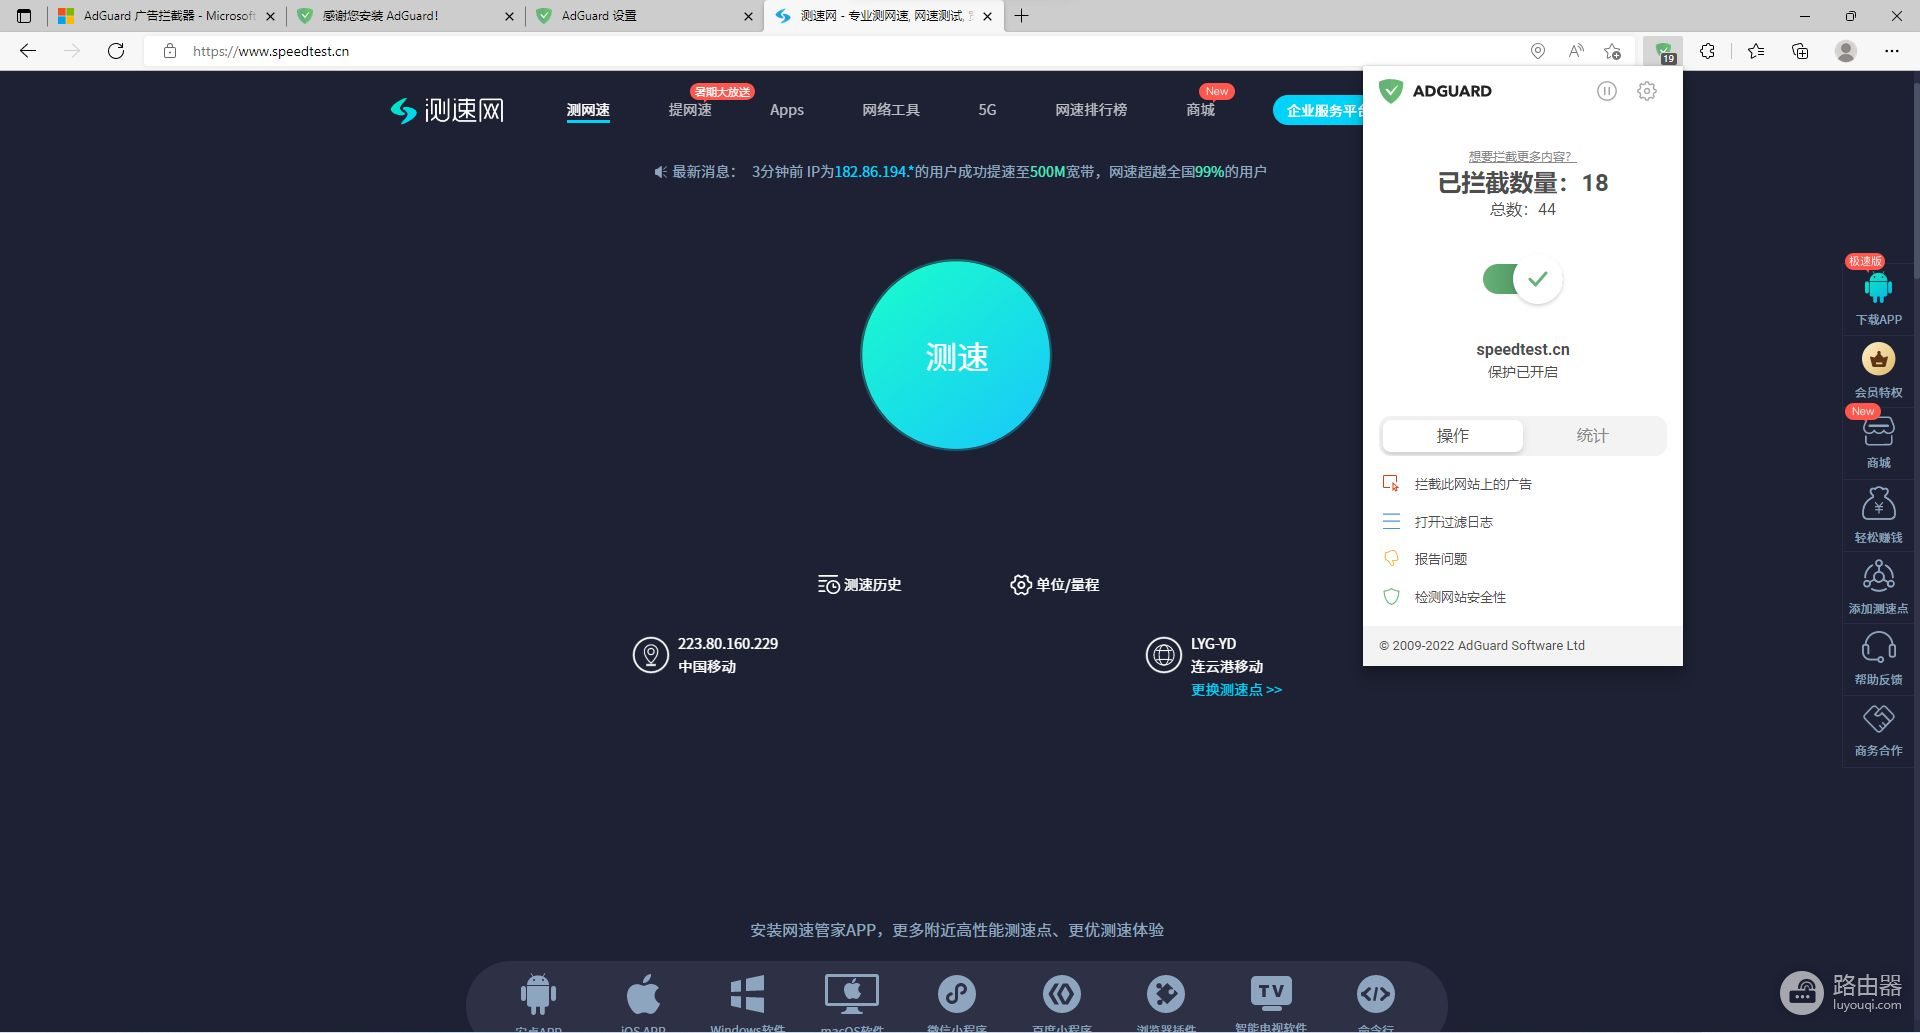
Task: Open Edge settings and more menu
Action: click(1892, 51)
